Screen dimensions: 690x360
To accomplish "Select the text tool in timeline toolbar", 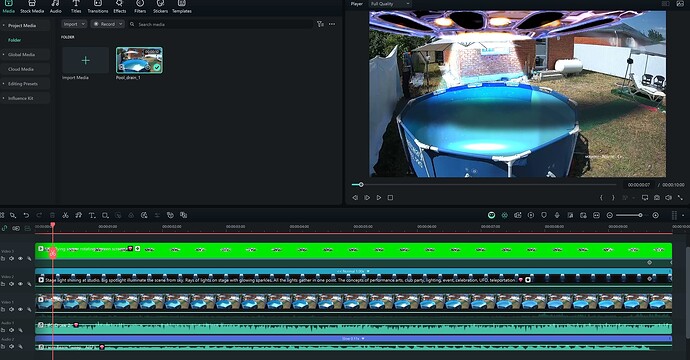I will tap(92, 215).
